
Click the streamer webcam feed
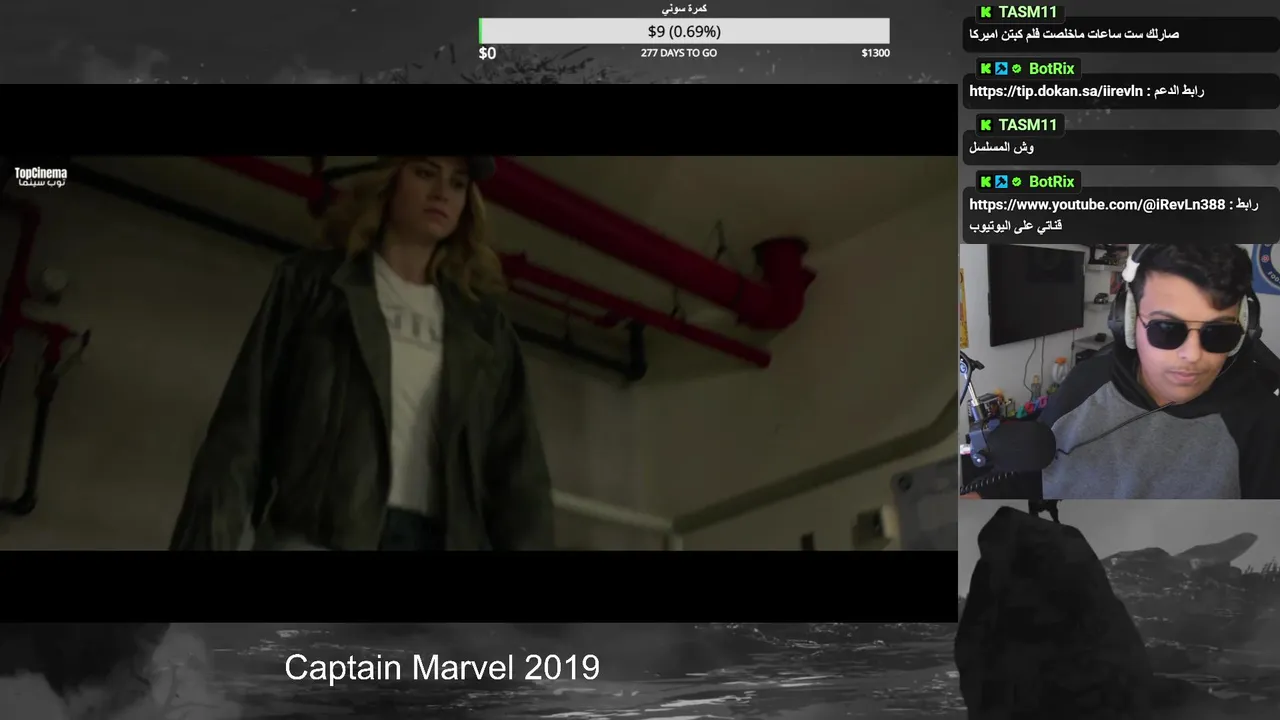(1119, 371)
